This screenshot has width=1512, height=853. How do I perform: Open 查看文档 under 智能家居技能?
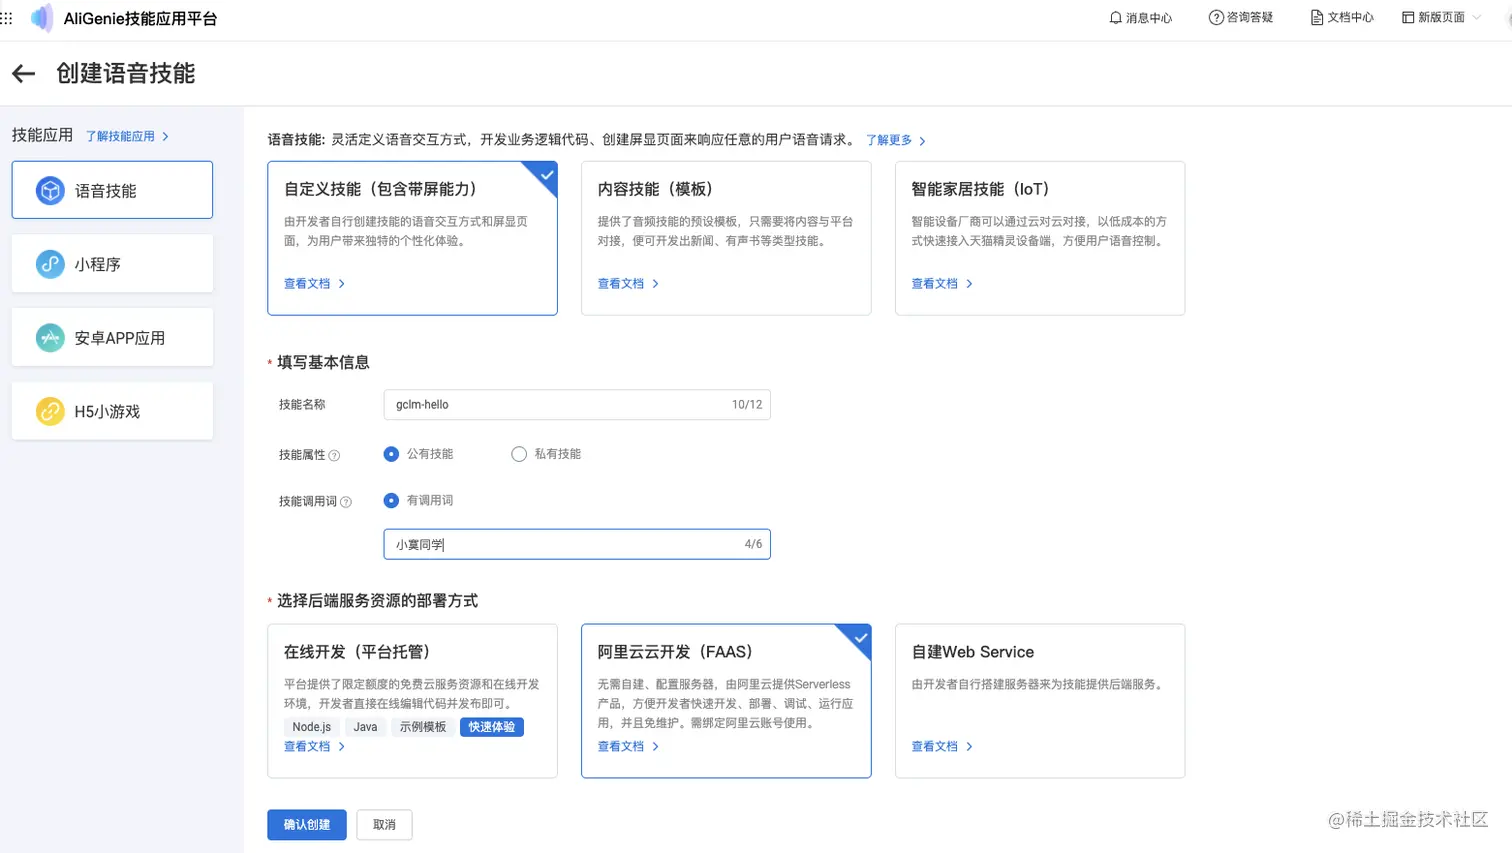[942, 284]
